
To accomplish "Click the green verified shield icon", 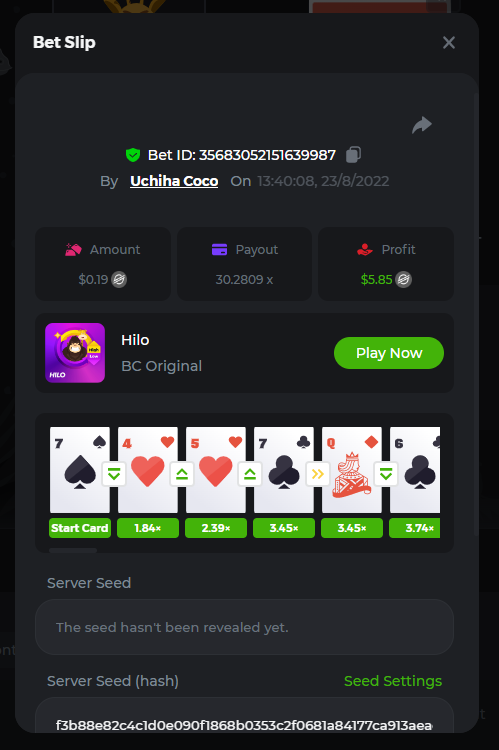I will (x=133, y=155).
